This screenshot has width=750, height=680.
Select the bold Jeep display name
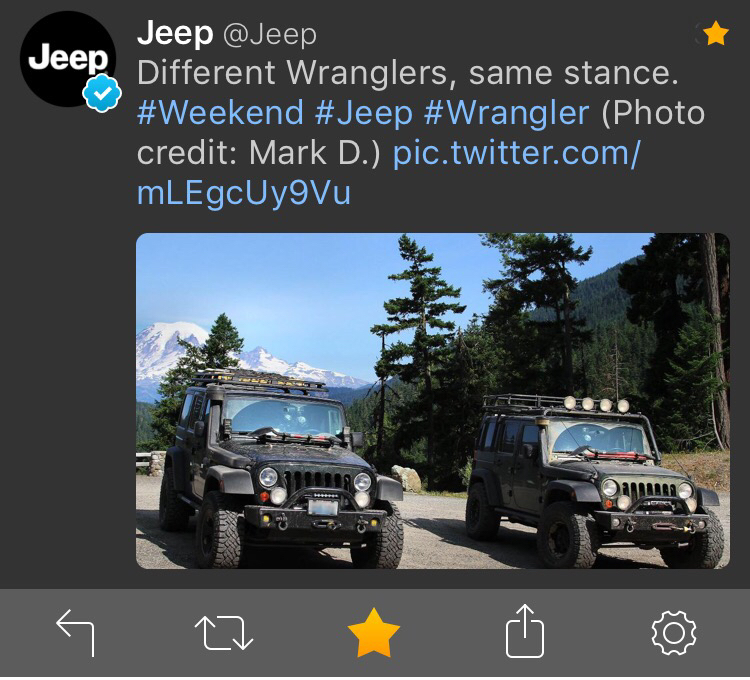tap(175, 33)
